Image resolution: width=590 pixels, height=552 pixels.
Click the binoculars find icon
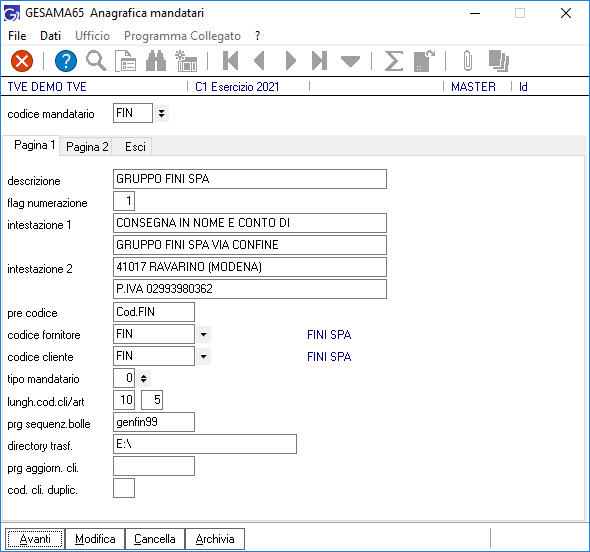click(156, 61)
